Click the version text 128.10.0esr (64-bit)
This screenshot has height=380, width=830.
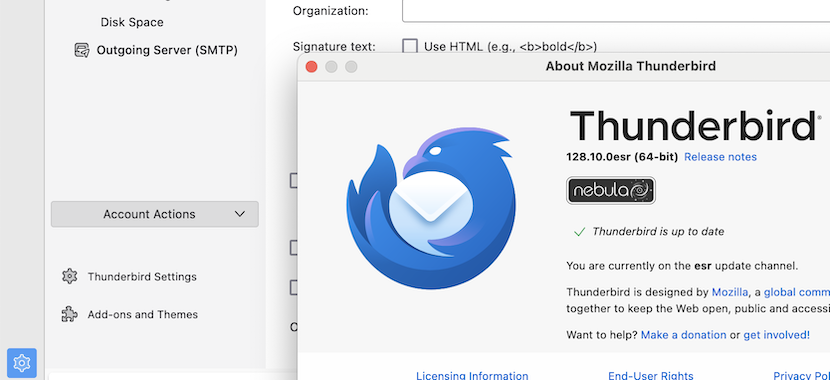click(x=622, y=157)
